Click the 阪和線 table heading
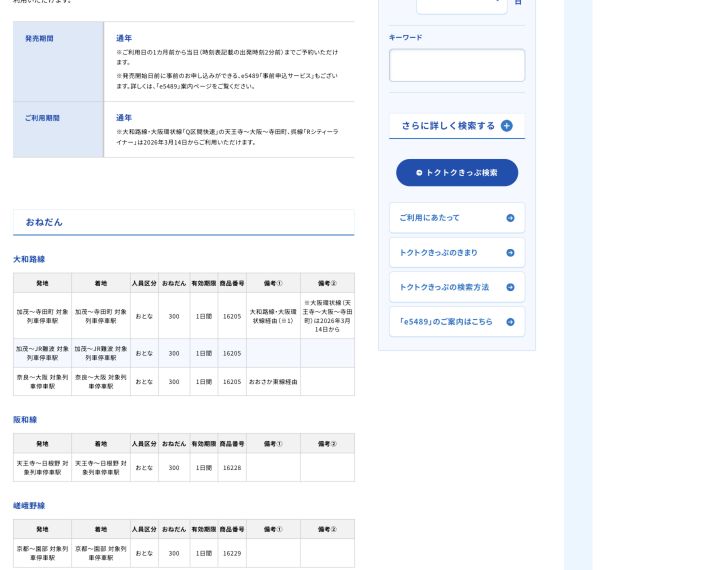 (25, 420)
